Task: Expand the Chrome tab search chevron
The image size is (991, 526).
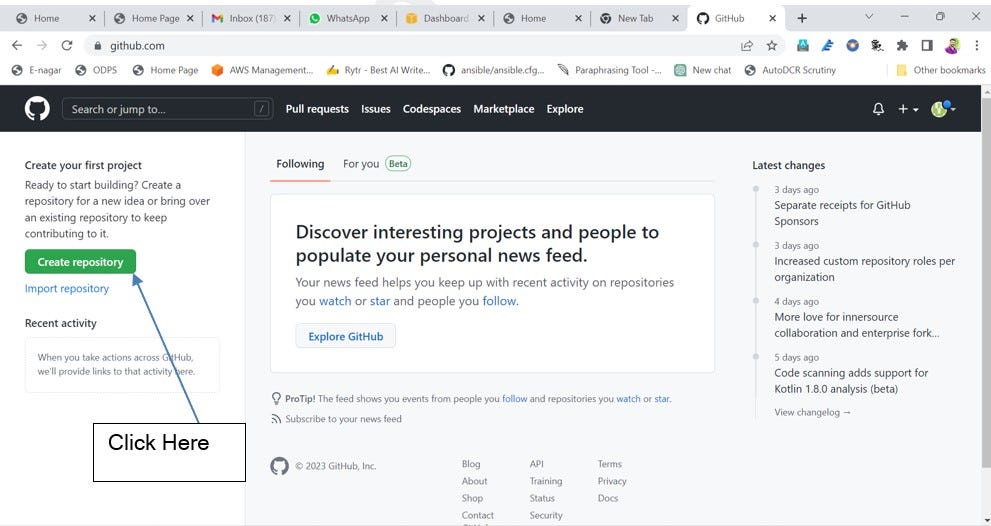Action: [x=868, y=17]
